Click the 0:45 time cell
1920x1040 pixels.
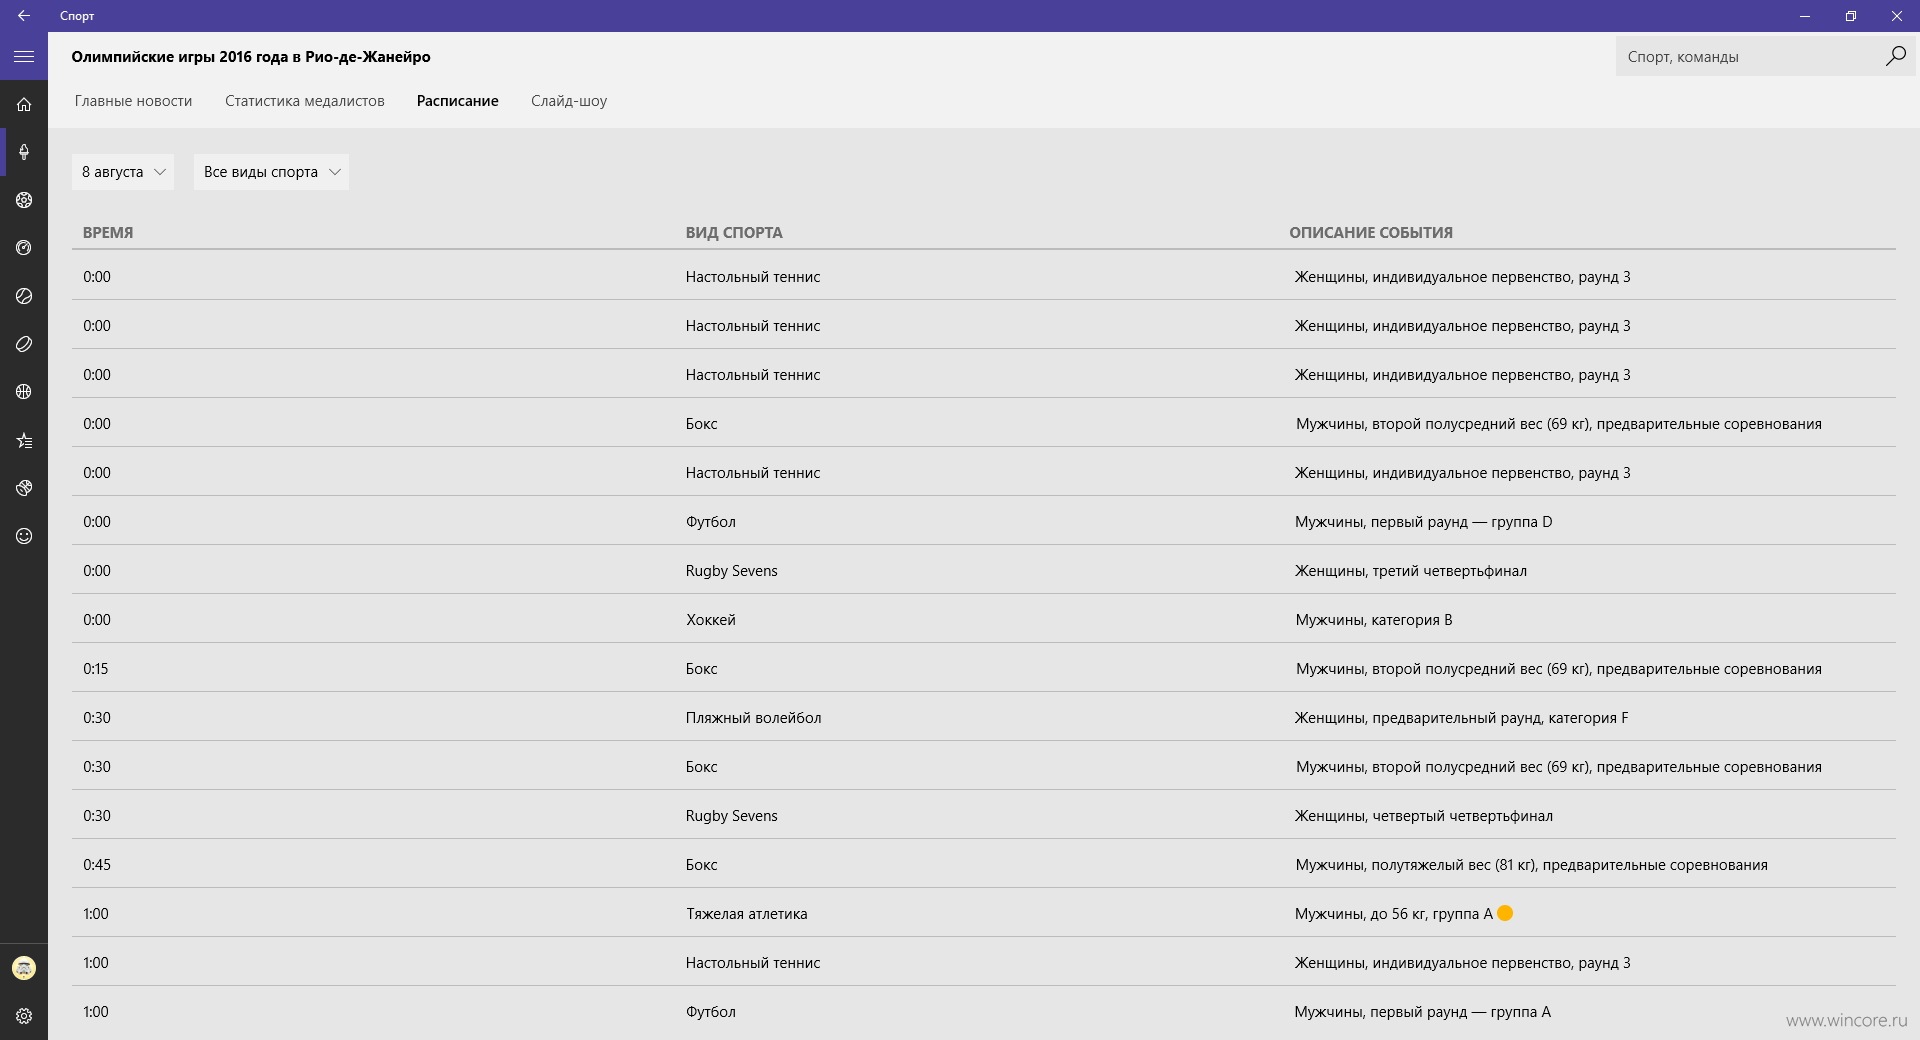click(x=97, y=865)
